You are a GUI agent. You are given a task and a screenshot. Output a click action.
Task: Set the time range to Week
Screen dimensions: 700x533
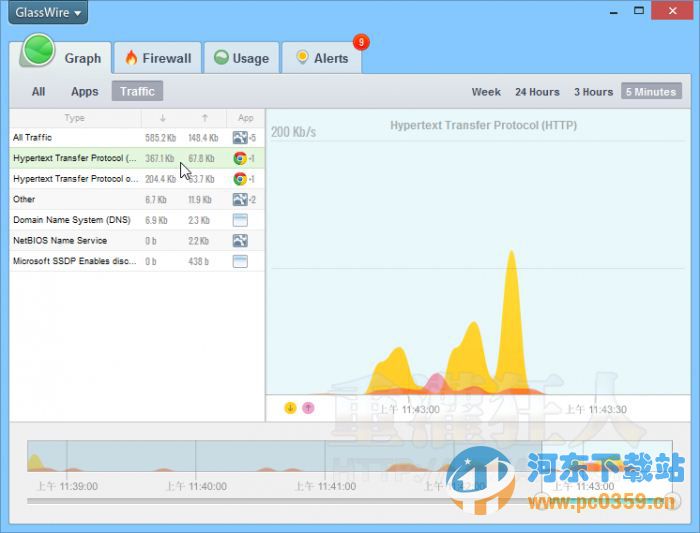486,92
